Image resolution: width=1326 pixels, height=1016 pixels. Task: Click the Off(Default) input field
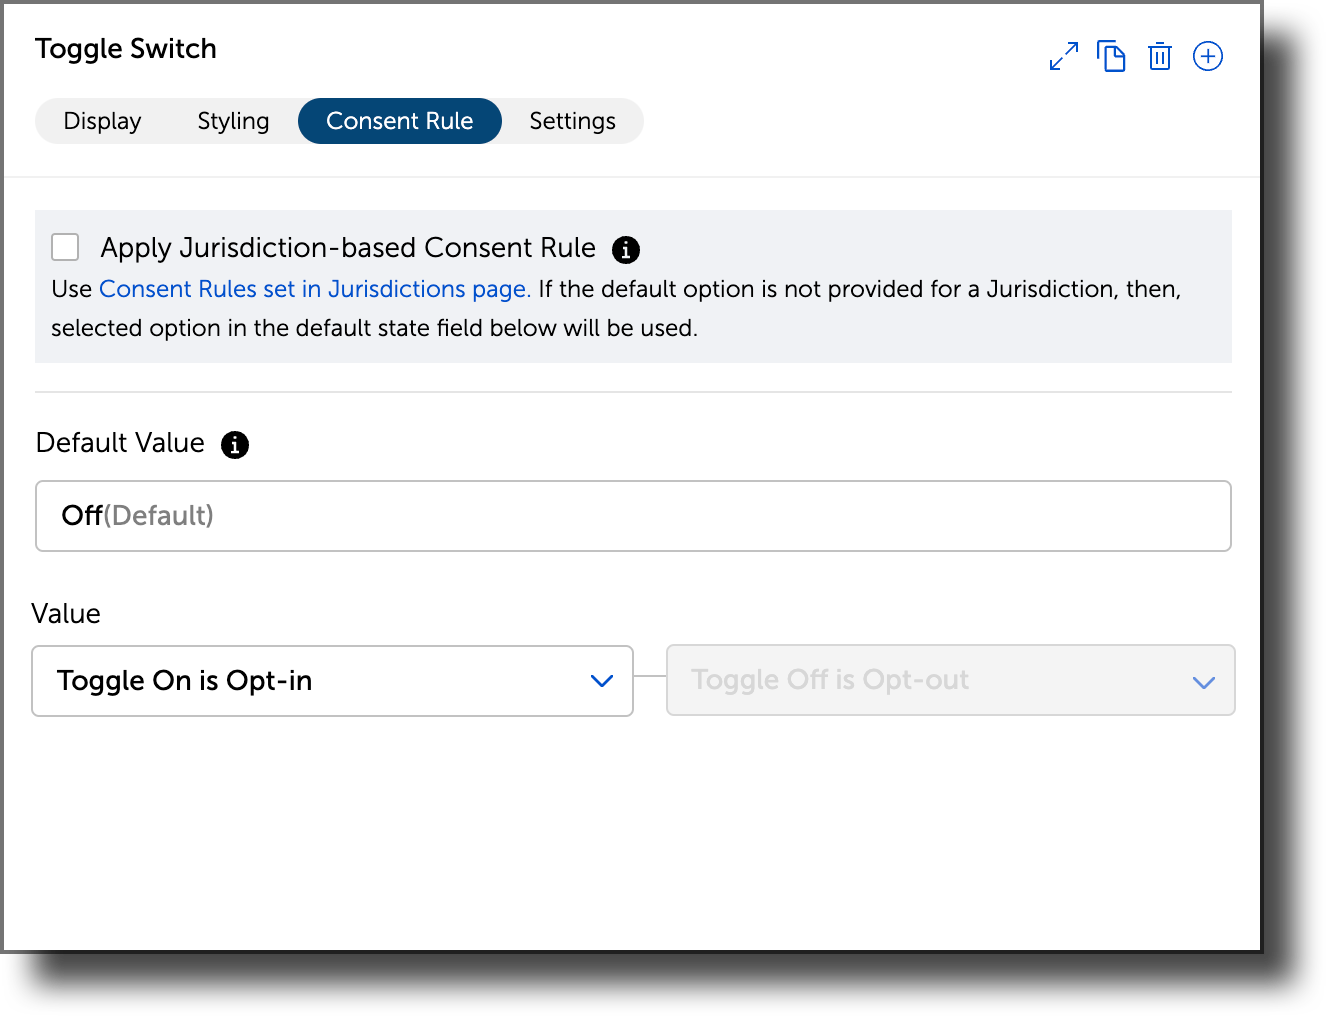pyautogui.click(x=633, y=516)
